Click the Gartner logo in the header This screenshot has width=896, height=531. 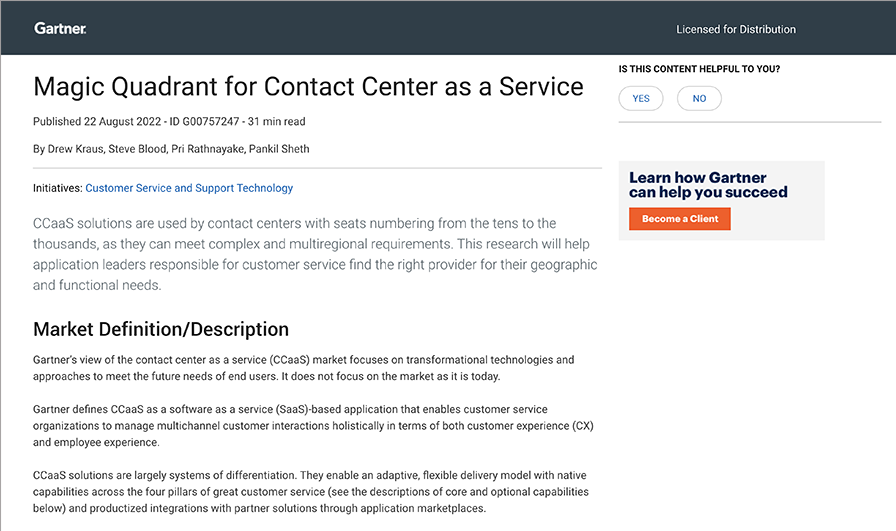pos(60,29)
